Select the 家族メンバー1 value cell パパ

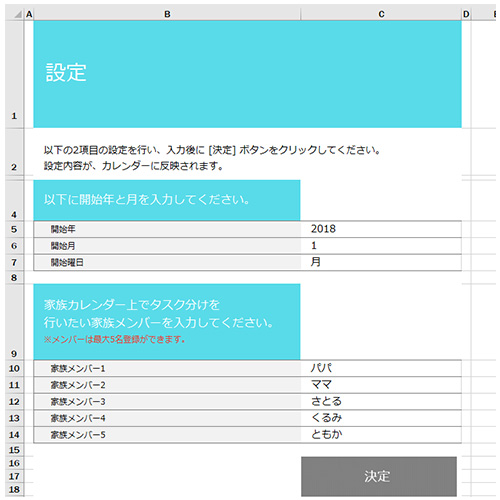tap(381, 368)
